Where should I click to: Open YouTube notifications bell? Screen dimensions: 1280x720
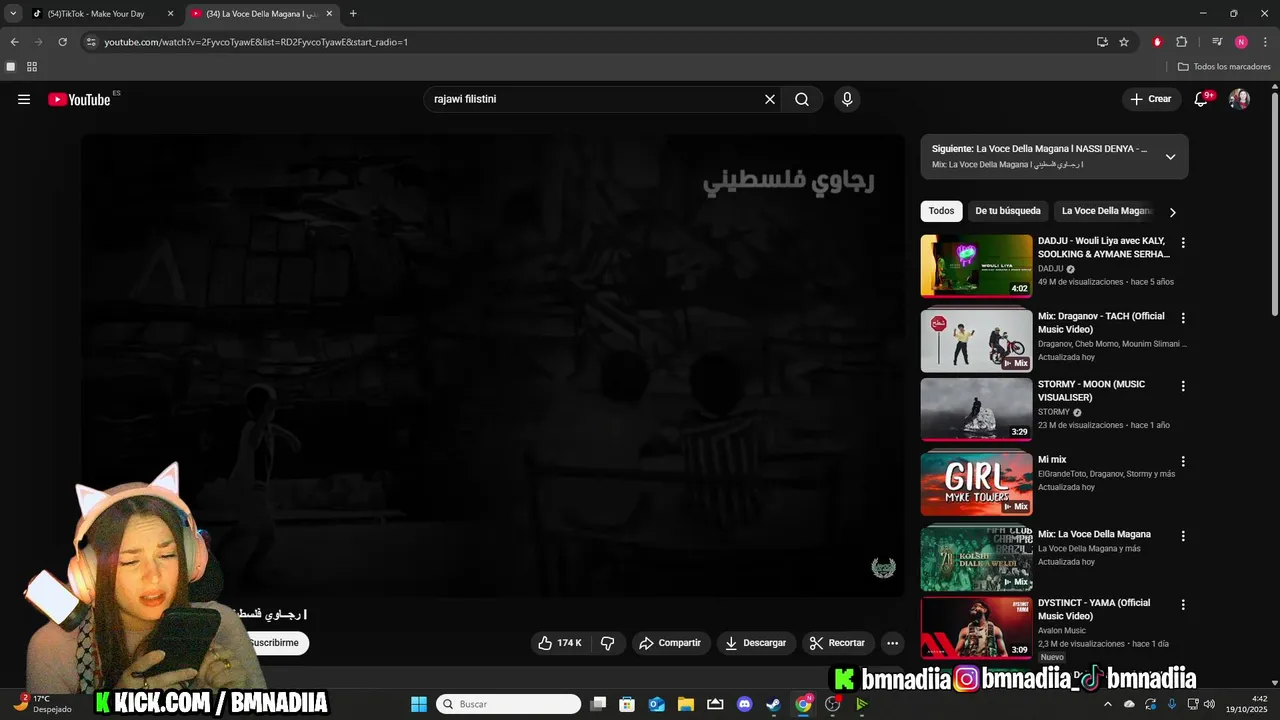[1202, 99]
